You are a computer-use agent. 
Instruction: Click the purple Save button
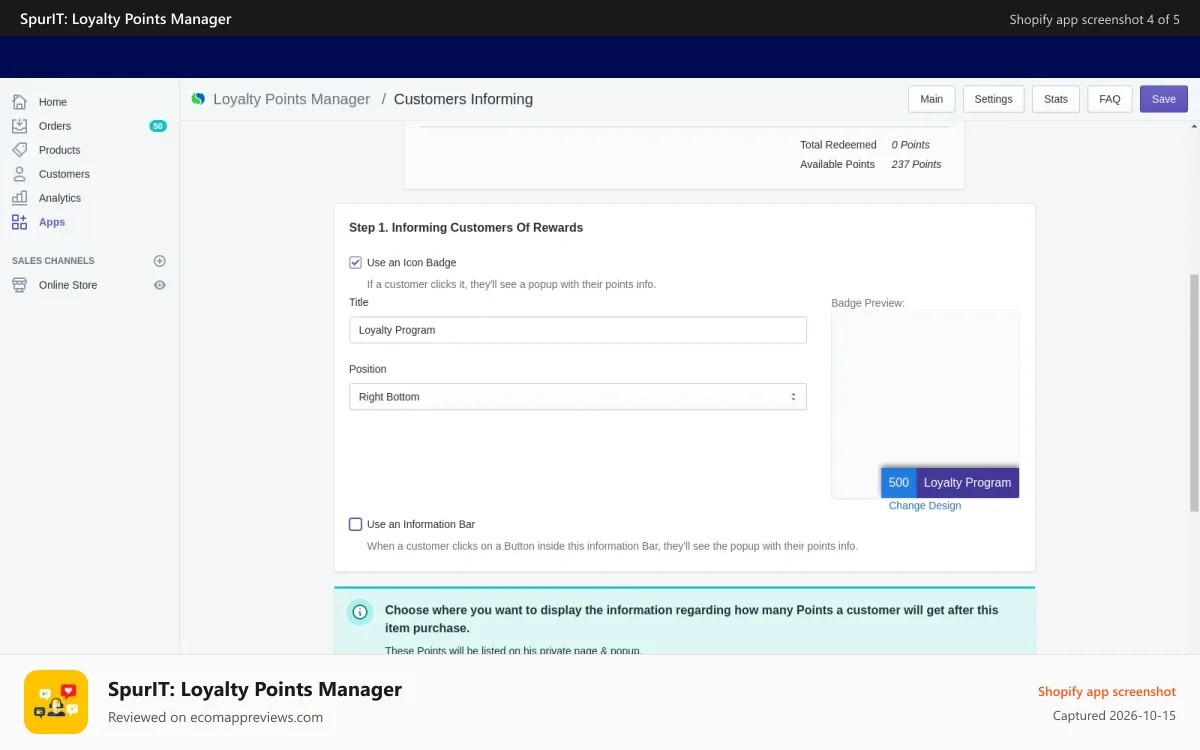click(x=1164, y=99)
